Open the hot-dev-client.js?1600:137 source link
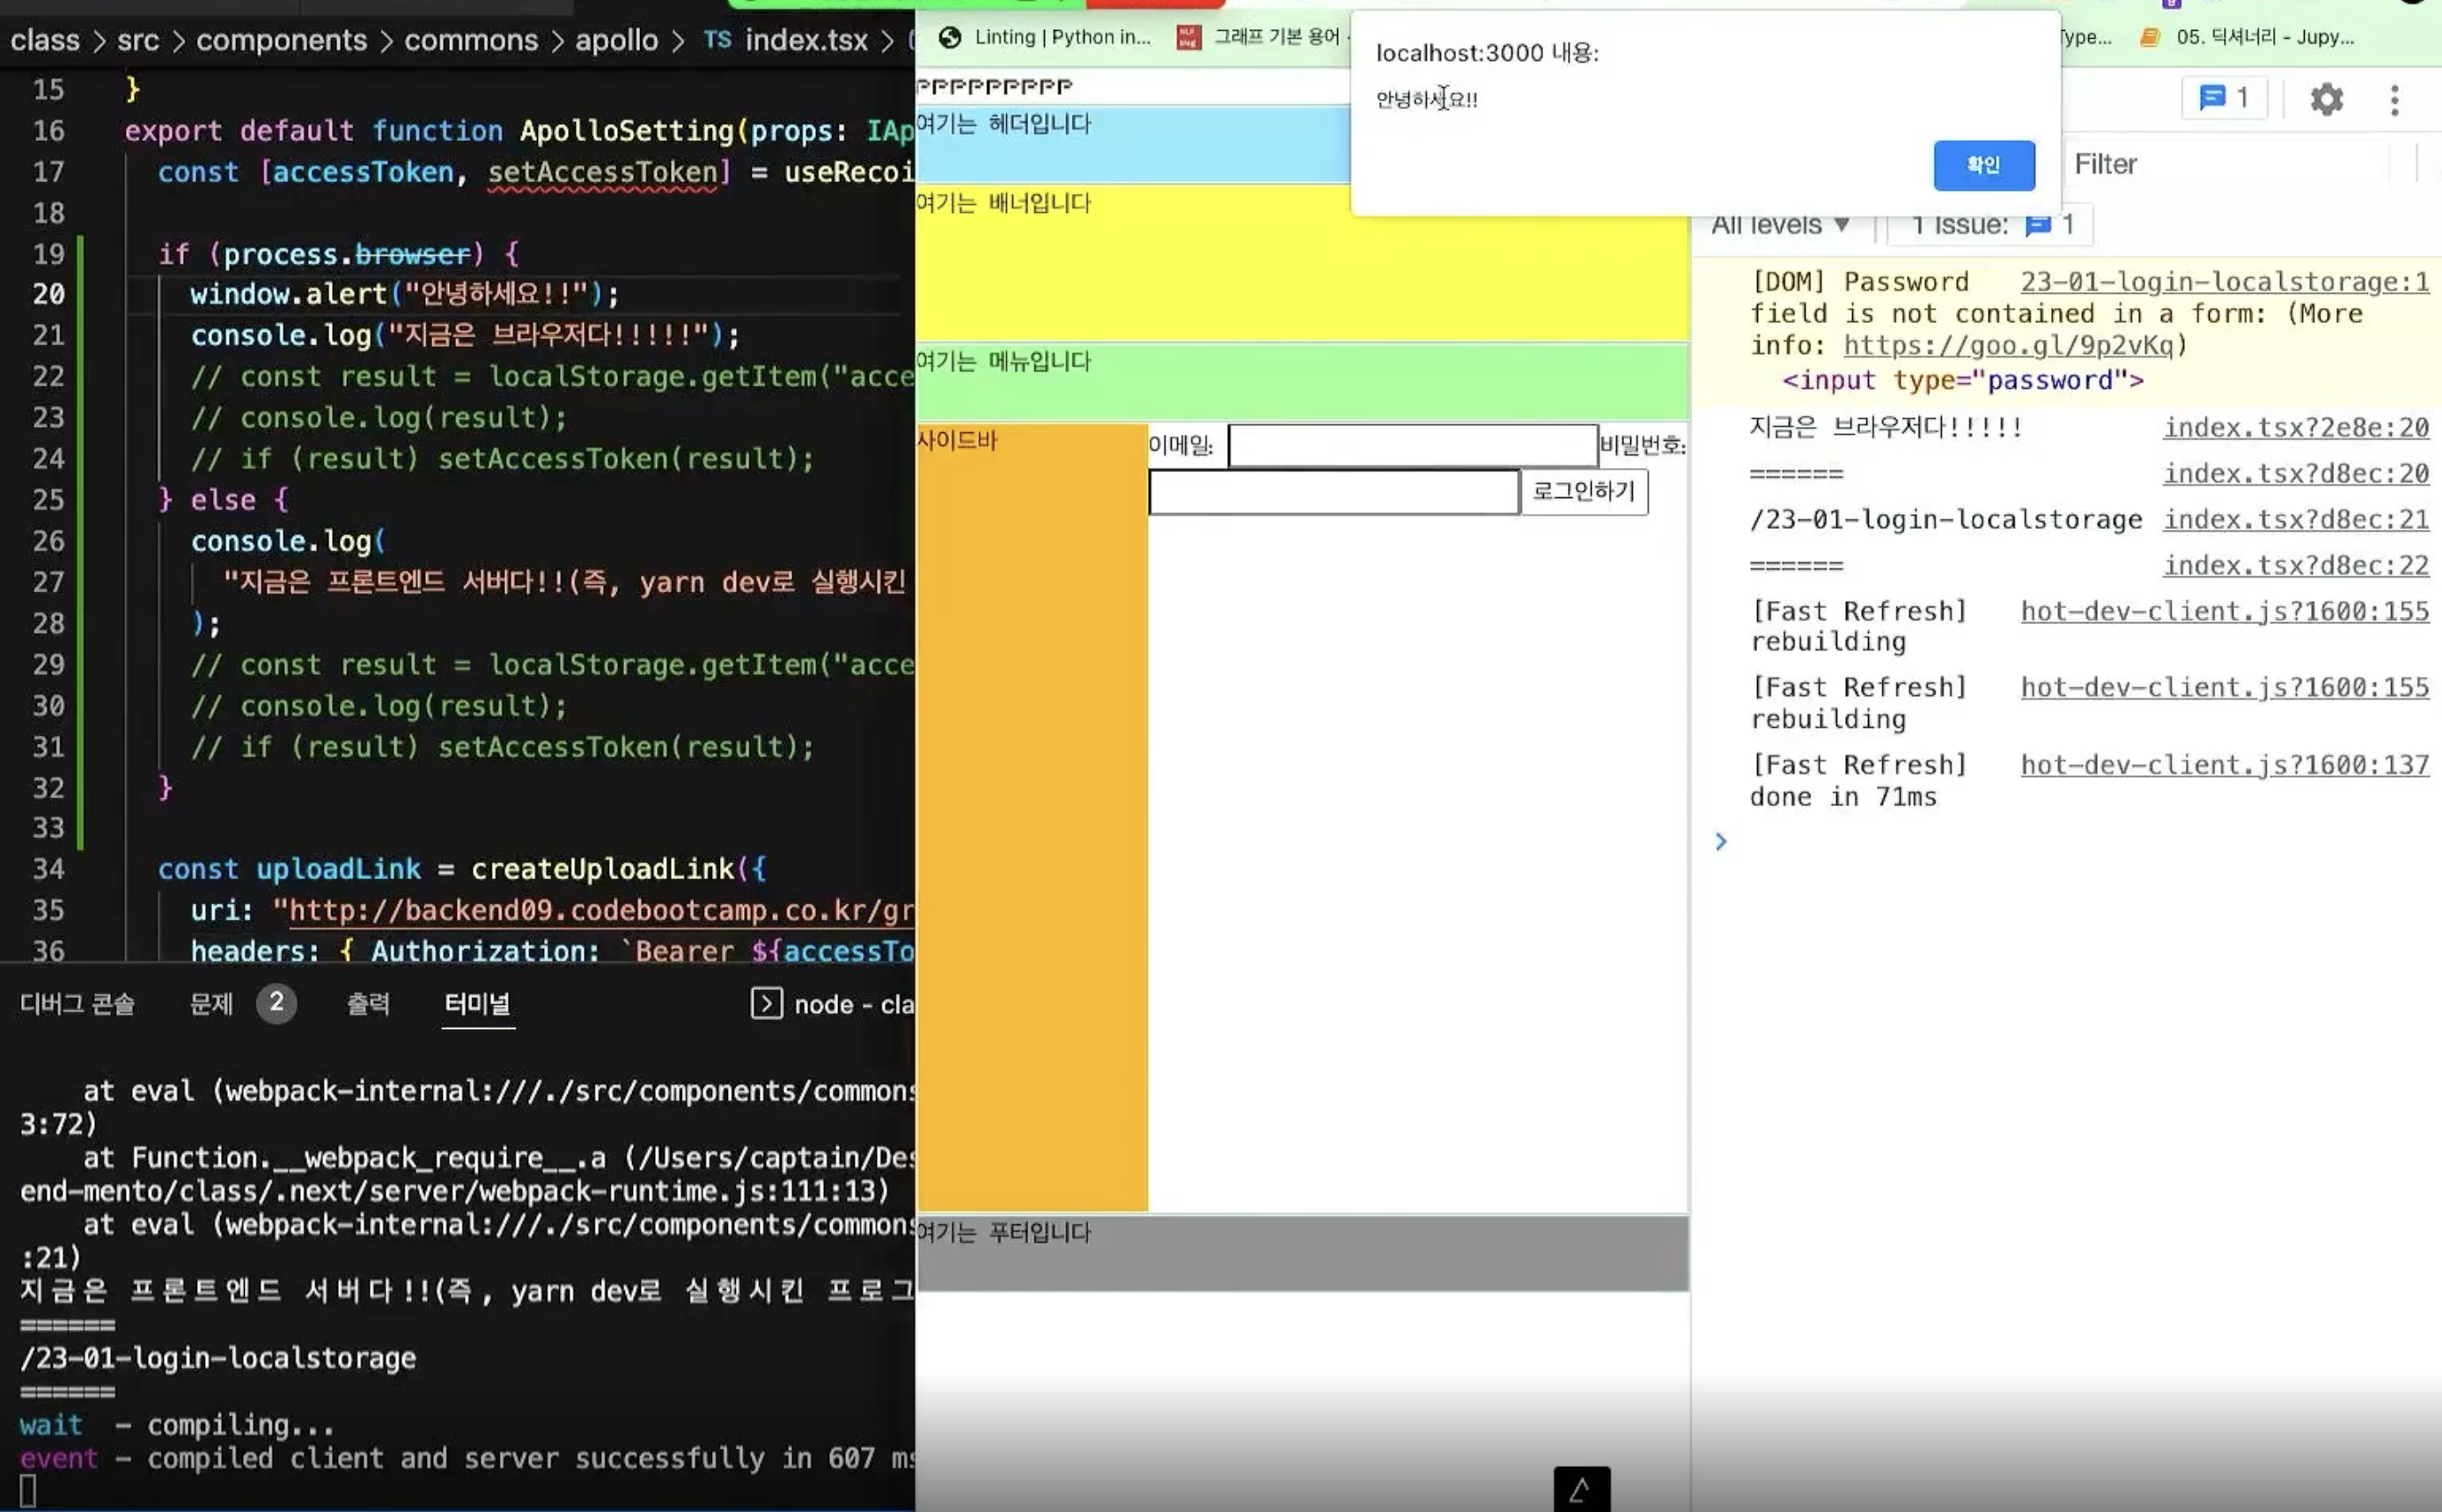The width and height of the screenshot is (2442, 1512). 2224,764
